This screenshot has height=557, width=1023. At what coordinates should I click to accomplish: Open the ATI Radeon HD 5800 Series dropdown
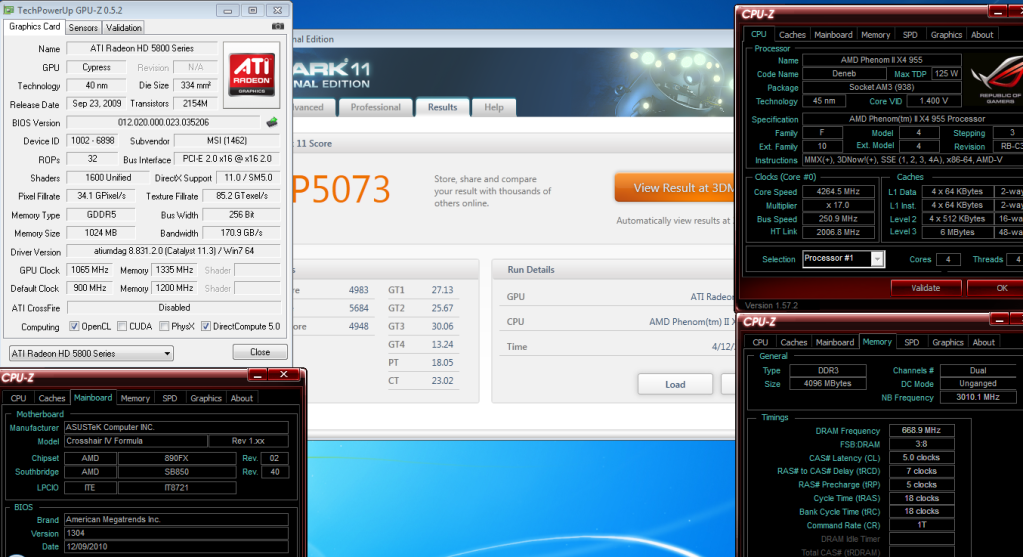pos(90,353)
